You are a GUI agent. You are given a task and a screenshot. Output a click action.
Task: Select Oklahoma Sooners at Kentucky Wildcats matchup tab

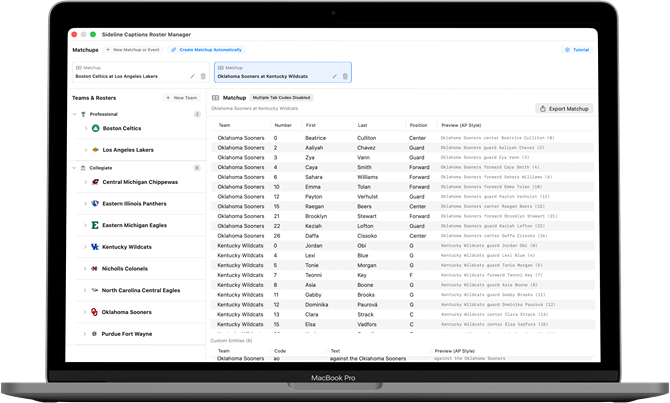click(270, 72)
